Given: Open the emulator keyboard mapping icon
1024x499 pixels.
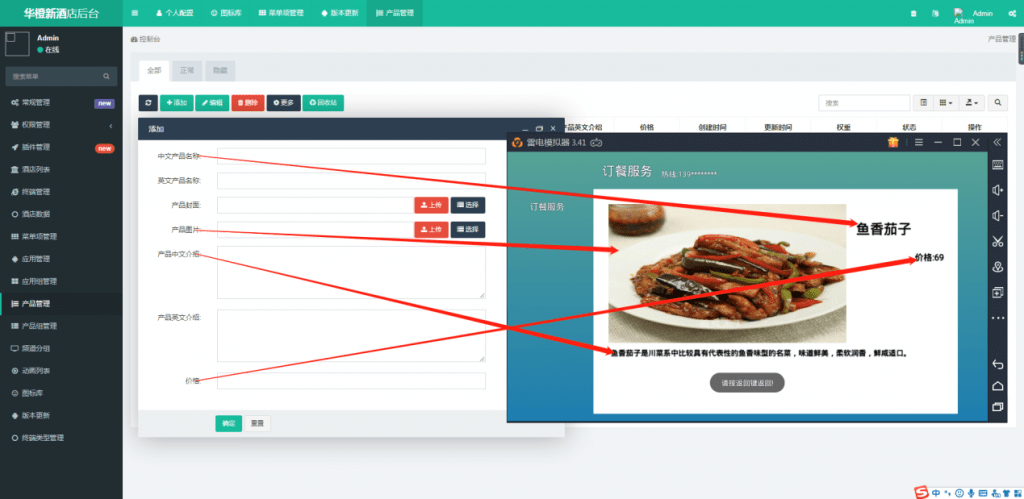Looking at the screenshot, I should click(997, 165).
